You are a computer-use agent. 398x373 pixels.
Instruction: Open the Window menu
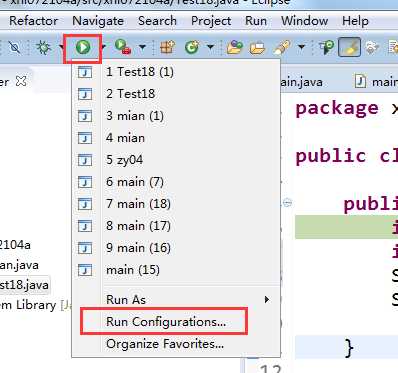[x=304, y=21]
